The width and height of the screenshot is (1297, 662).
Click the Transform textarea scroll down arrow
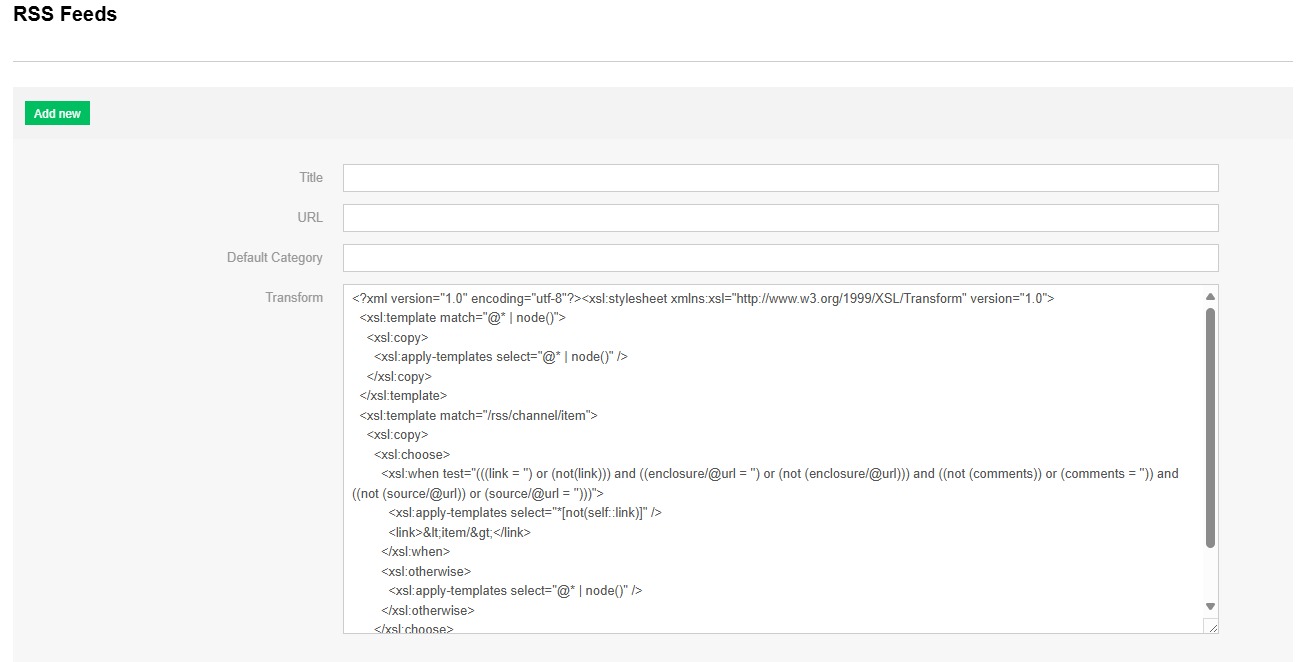tap(1210, 606)
